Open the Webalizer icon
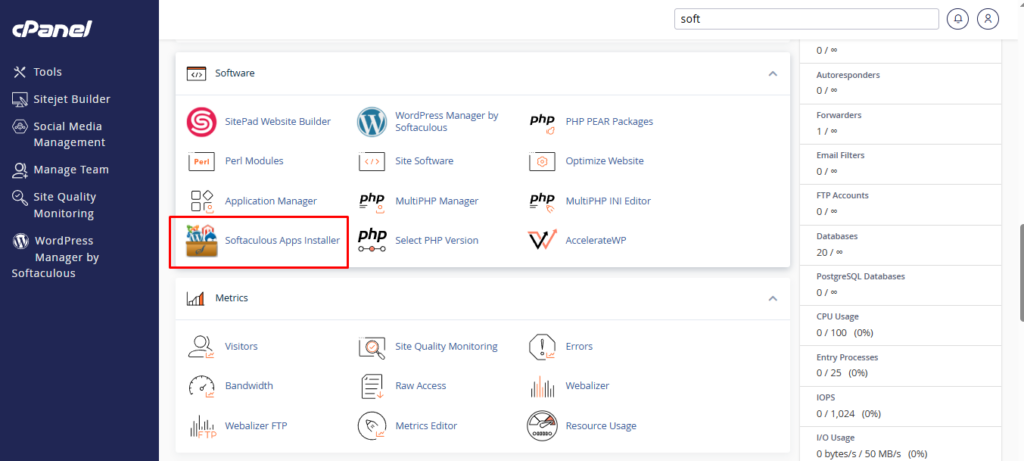The height and width of the screenshot is (461, 1024). click(542, 387)
